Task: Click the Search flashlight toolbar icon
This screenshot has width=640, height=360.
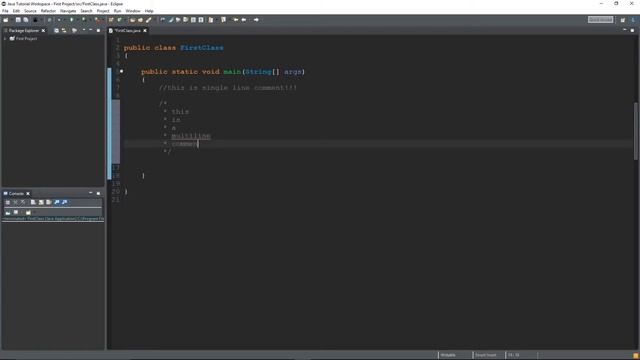Action: pyautogui.click(x=149, y=20)
